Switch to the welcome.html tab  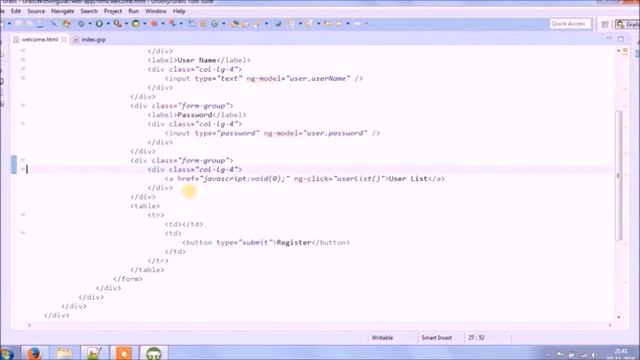40,40
